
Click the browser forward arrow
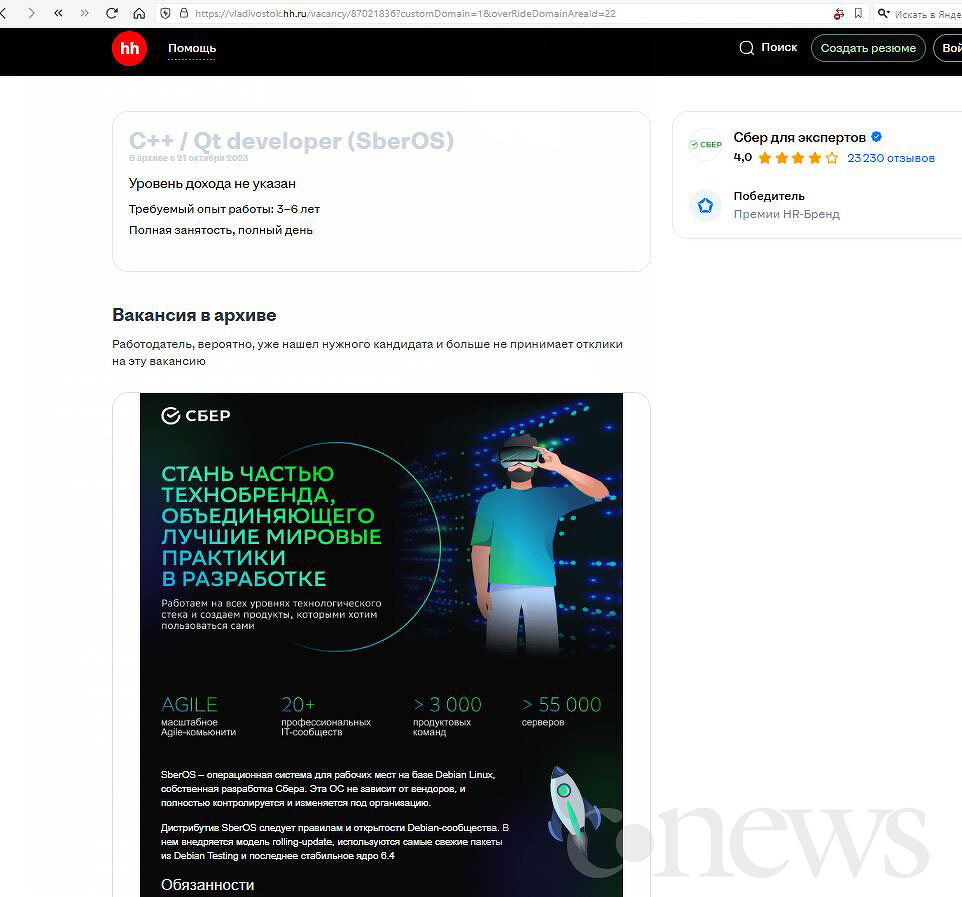(31, 13)
